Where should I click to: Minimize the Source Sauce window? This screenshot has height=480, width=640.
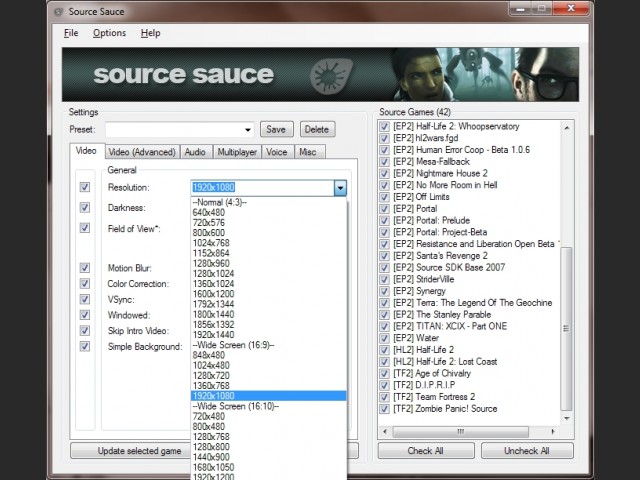pyautogui.click(x=520, y=9)
